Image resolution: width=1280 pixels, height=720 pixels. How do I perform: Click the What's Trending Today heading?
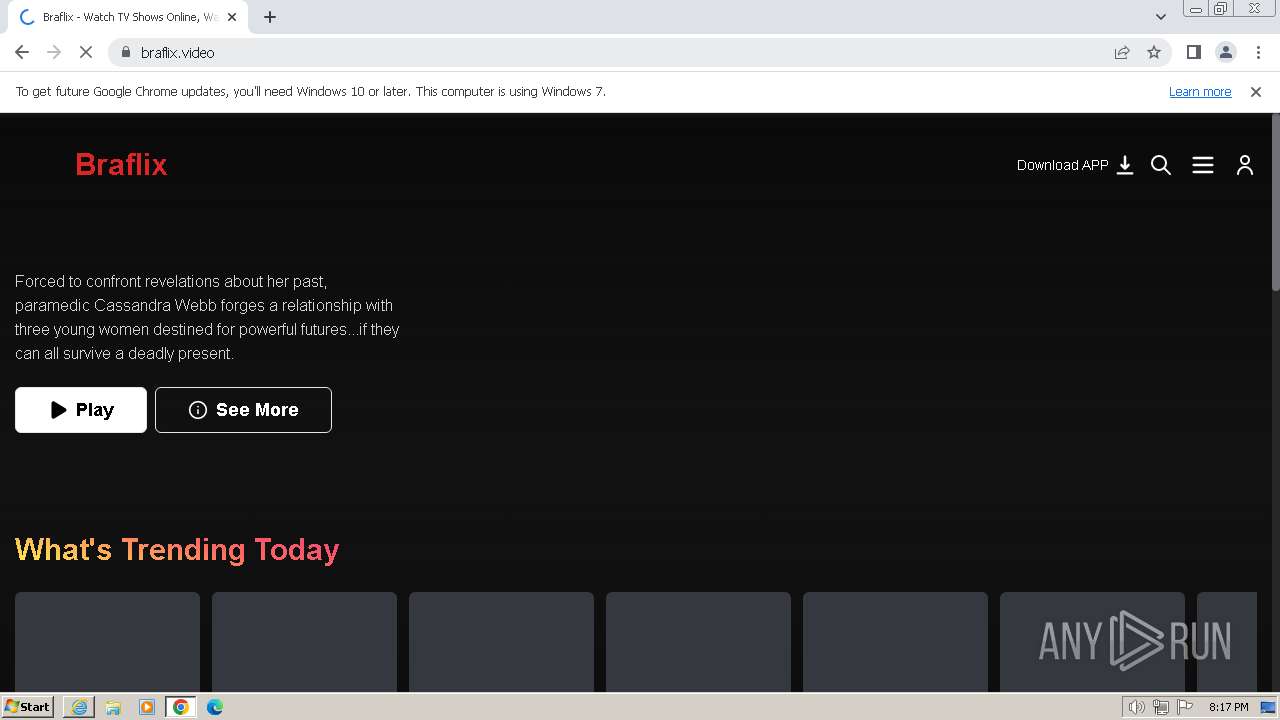tap(177, 549)
